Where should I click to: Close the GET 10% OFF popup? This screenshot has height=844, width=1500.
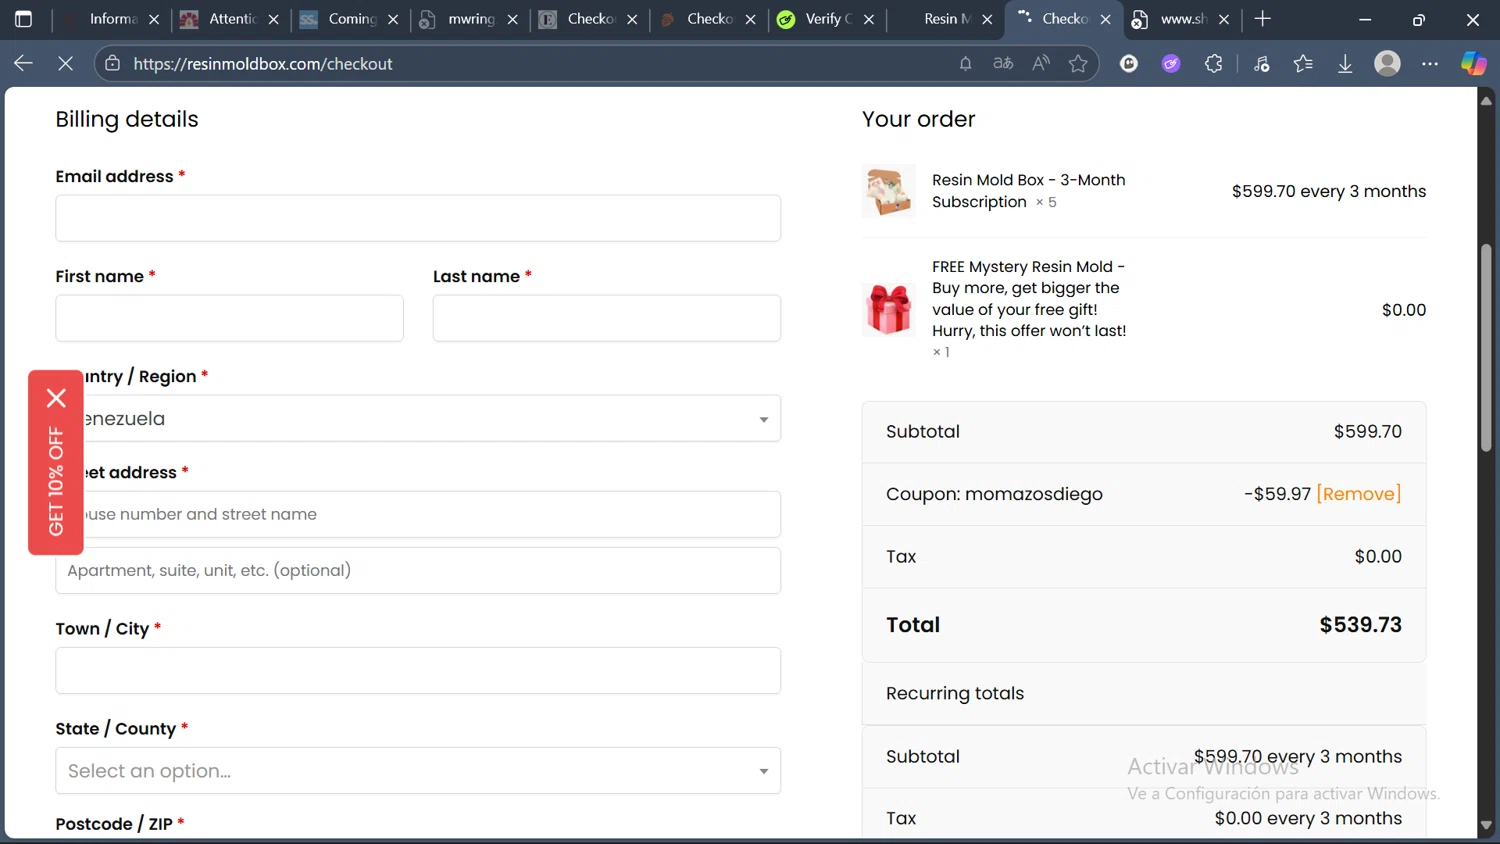click(x=56, y=398)
